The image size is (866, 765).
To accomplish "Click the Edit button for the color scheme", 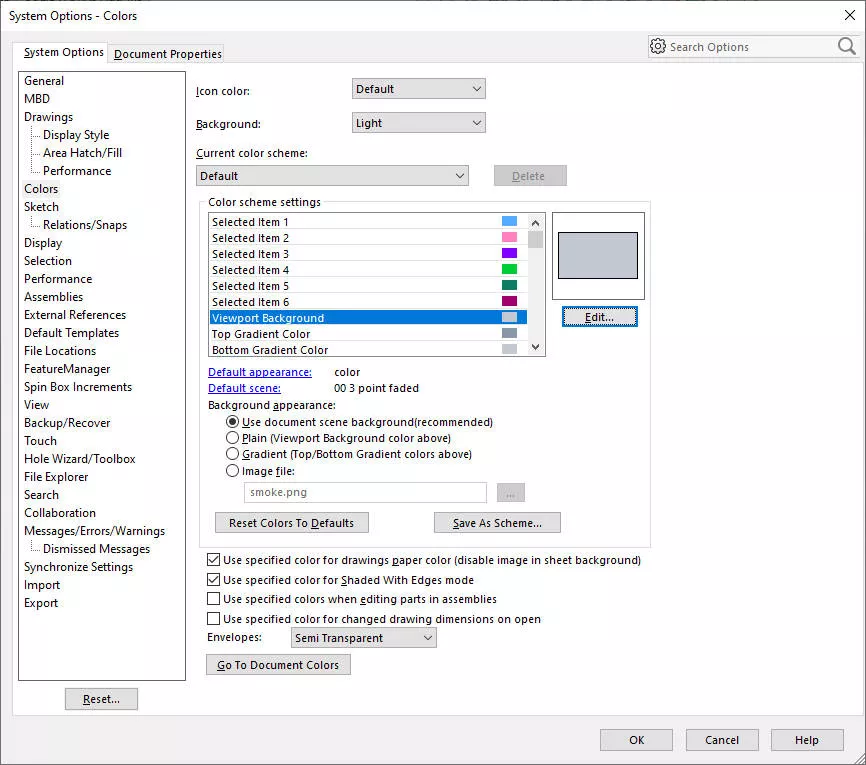I will click(599, 316).
